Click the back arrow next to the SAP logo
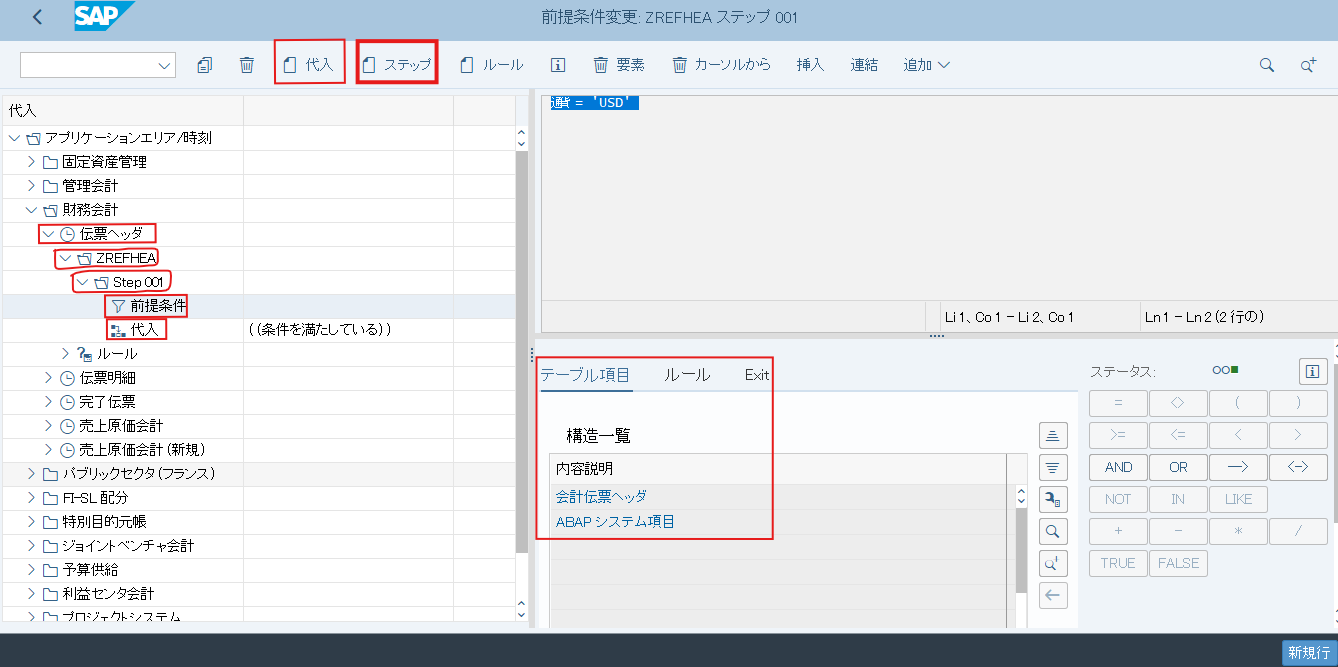This screenshot has height=667, width=1338. coord(38,17)
